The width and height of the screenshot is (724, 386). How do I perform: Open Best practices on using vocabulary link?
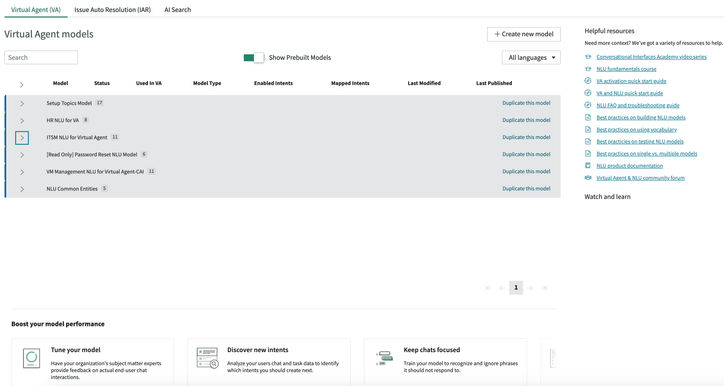click(637, 129)
